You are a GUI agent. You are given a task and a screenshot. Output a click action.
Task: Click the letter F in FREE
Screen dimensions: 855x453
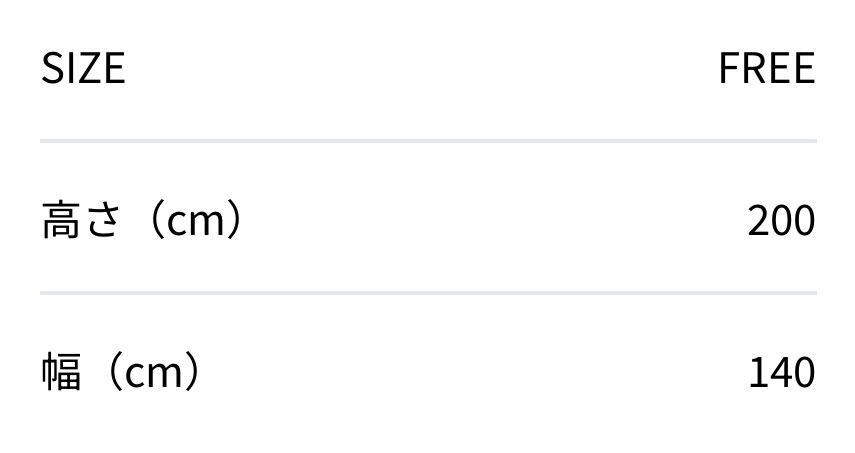pyautogui.click(x=728, y=68)
